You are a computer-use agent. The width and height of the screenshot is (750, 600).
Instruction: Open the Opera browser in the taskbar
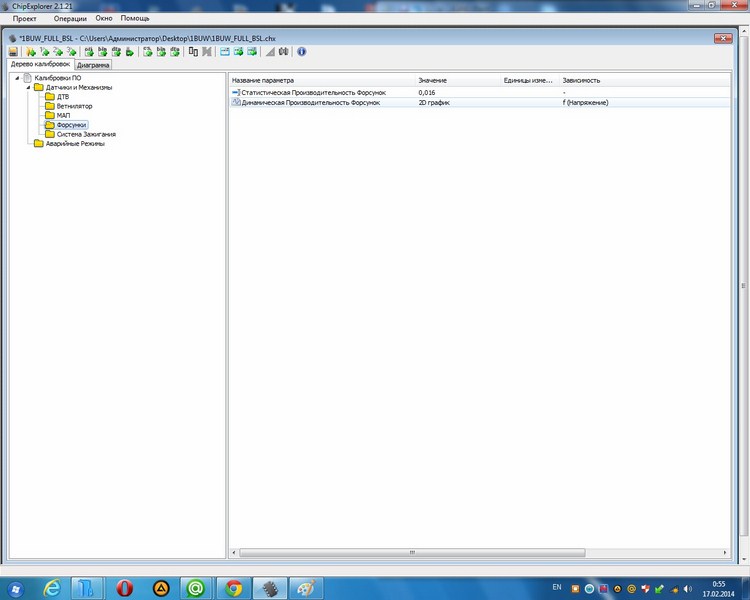tap(125, 587)
